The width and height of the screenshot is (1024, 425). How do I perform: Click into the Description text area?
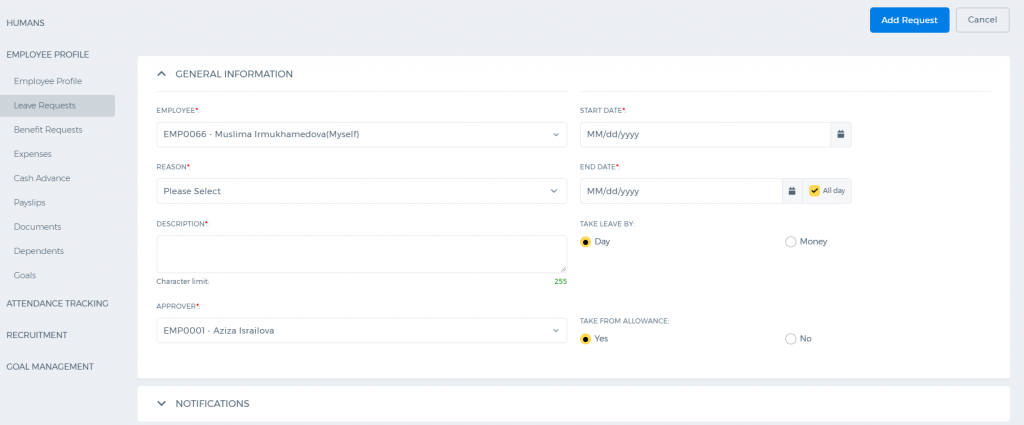[x=362, y=254]
